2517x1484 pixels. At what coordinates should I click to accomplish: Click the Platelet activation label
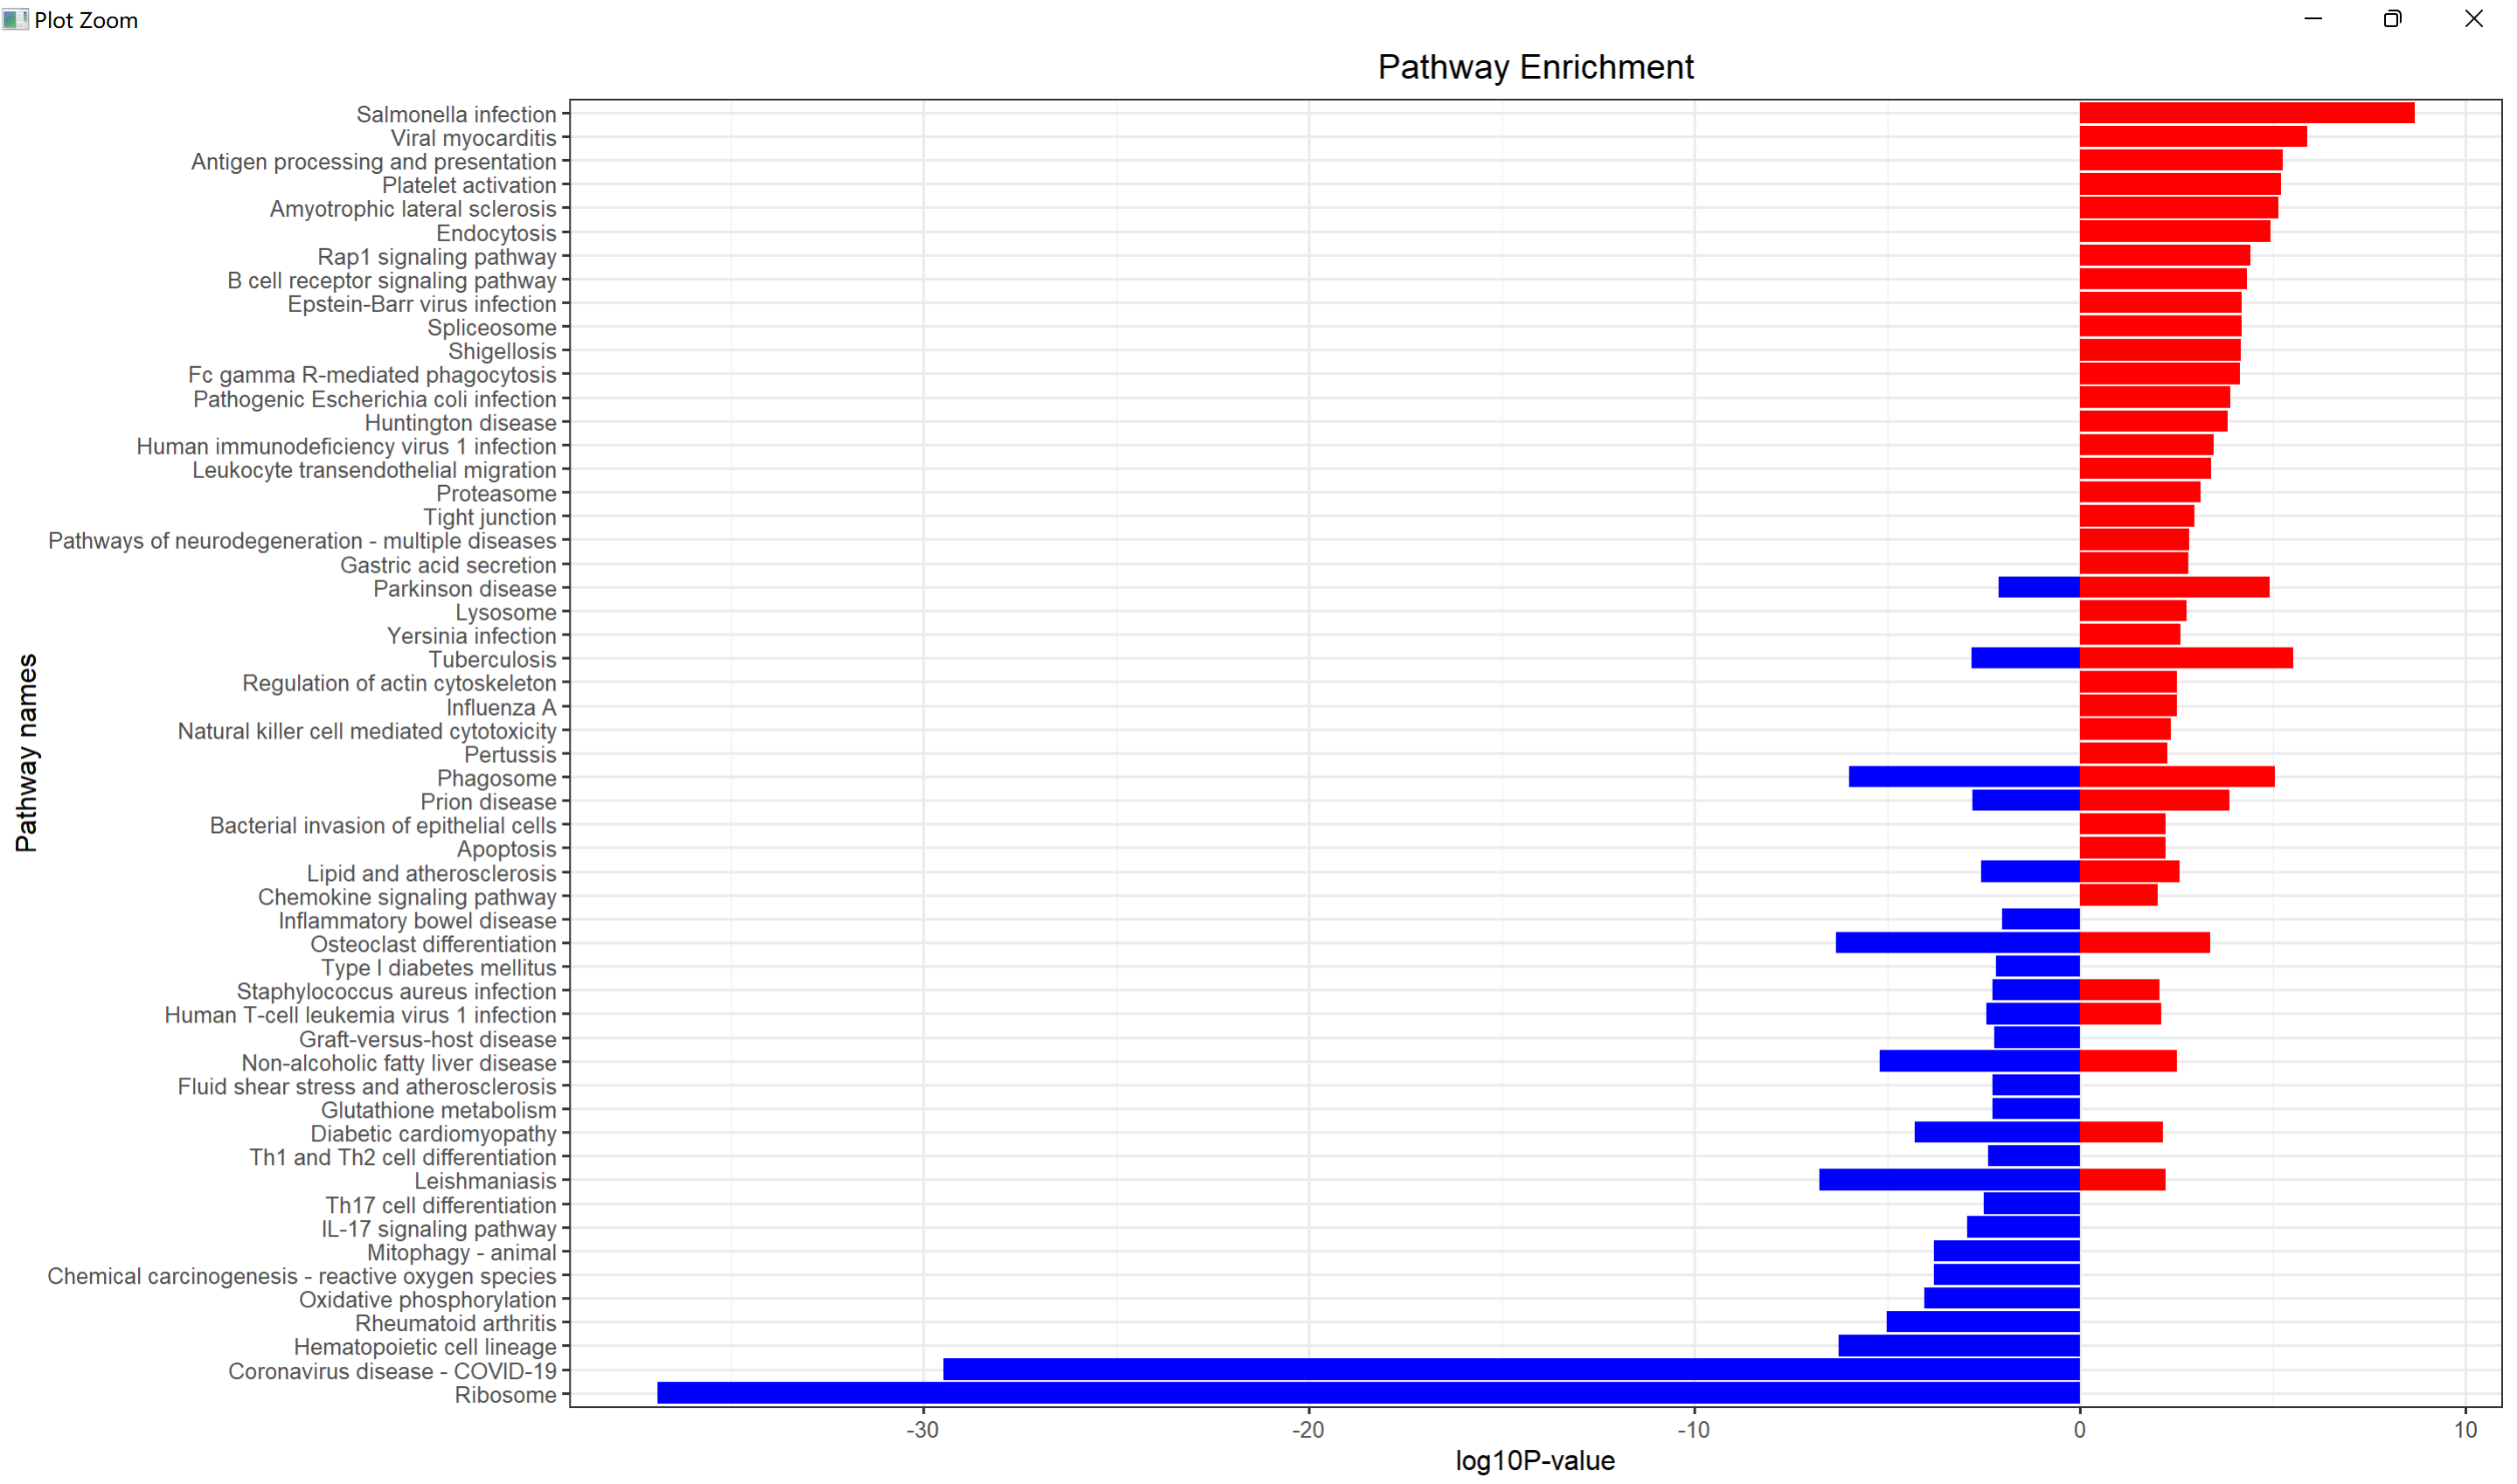[x=469, y=185]
